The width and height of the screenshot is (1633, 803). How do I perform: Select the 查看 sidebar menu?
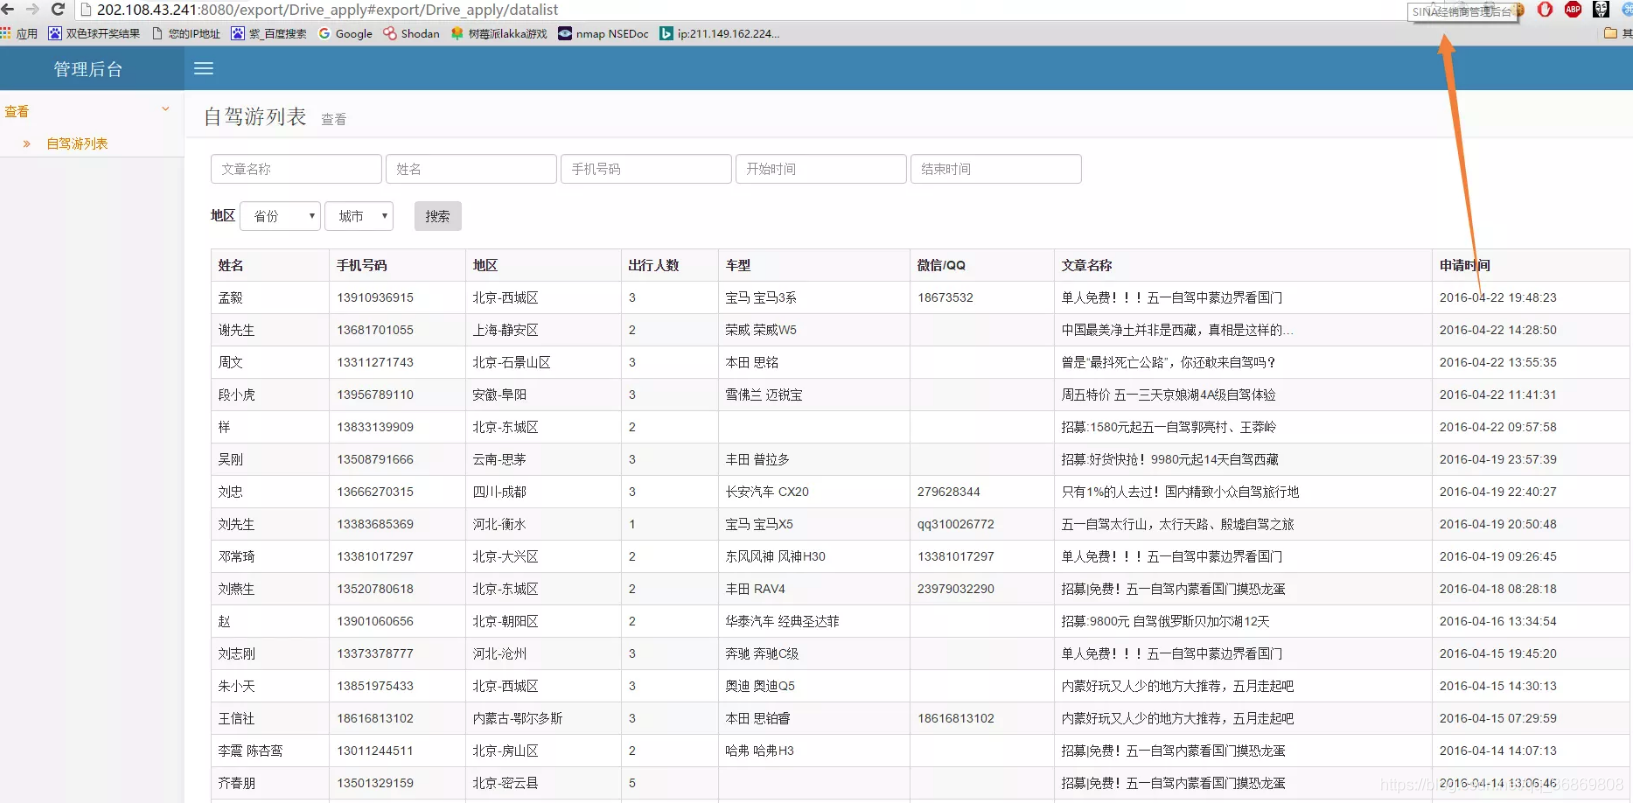point(17,112)
